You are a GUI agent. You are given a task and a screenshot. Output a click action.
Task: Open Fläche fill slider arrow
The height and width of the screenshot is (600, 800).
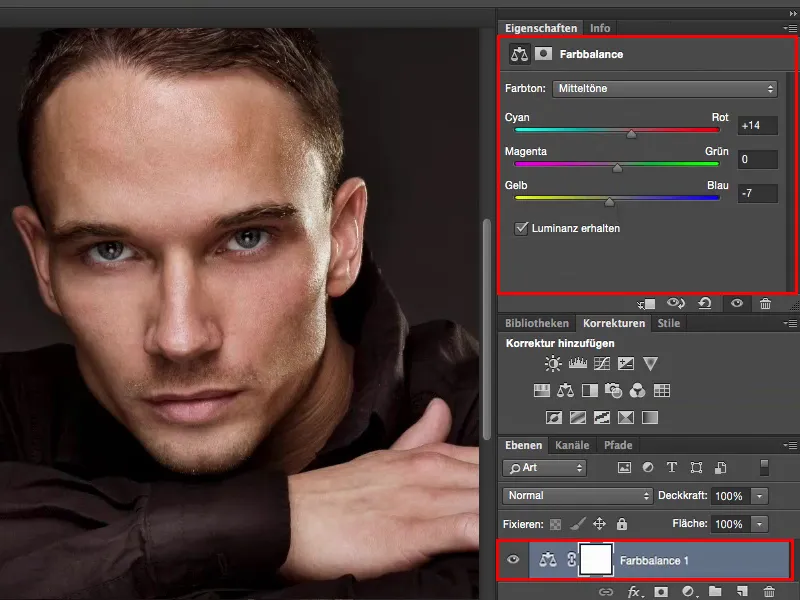coord(760,524)
